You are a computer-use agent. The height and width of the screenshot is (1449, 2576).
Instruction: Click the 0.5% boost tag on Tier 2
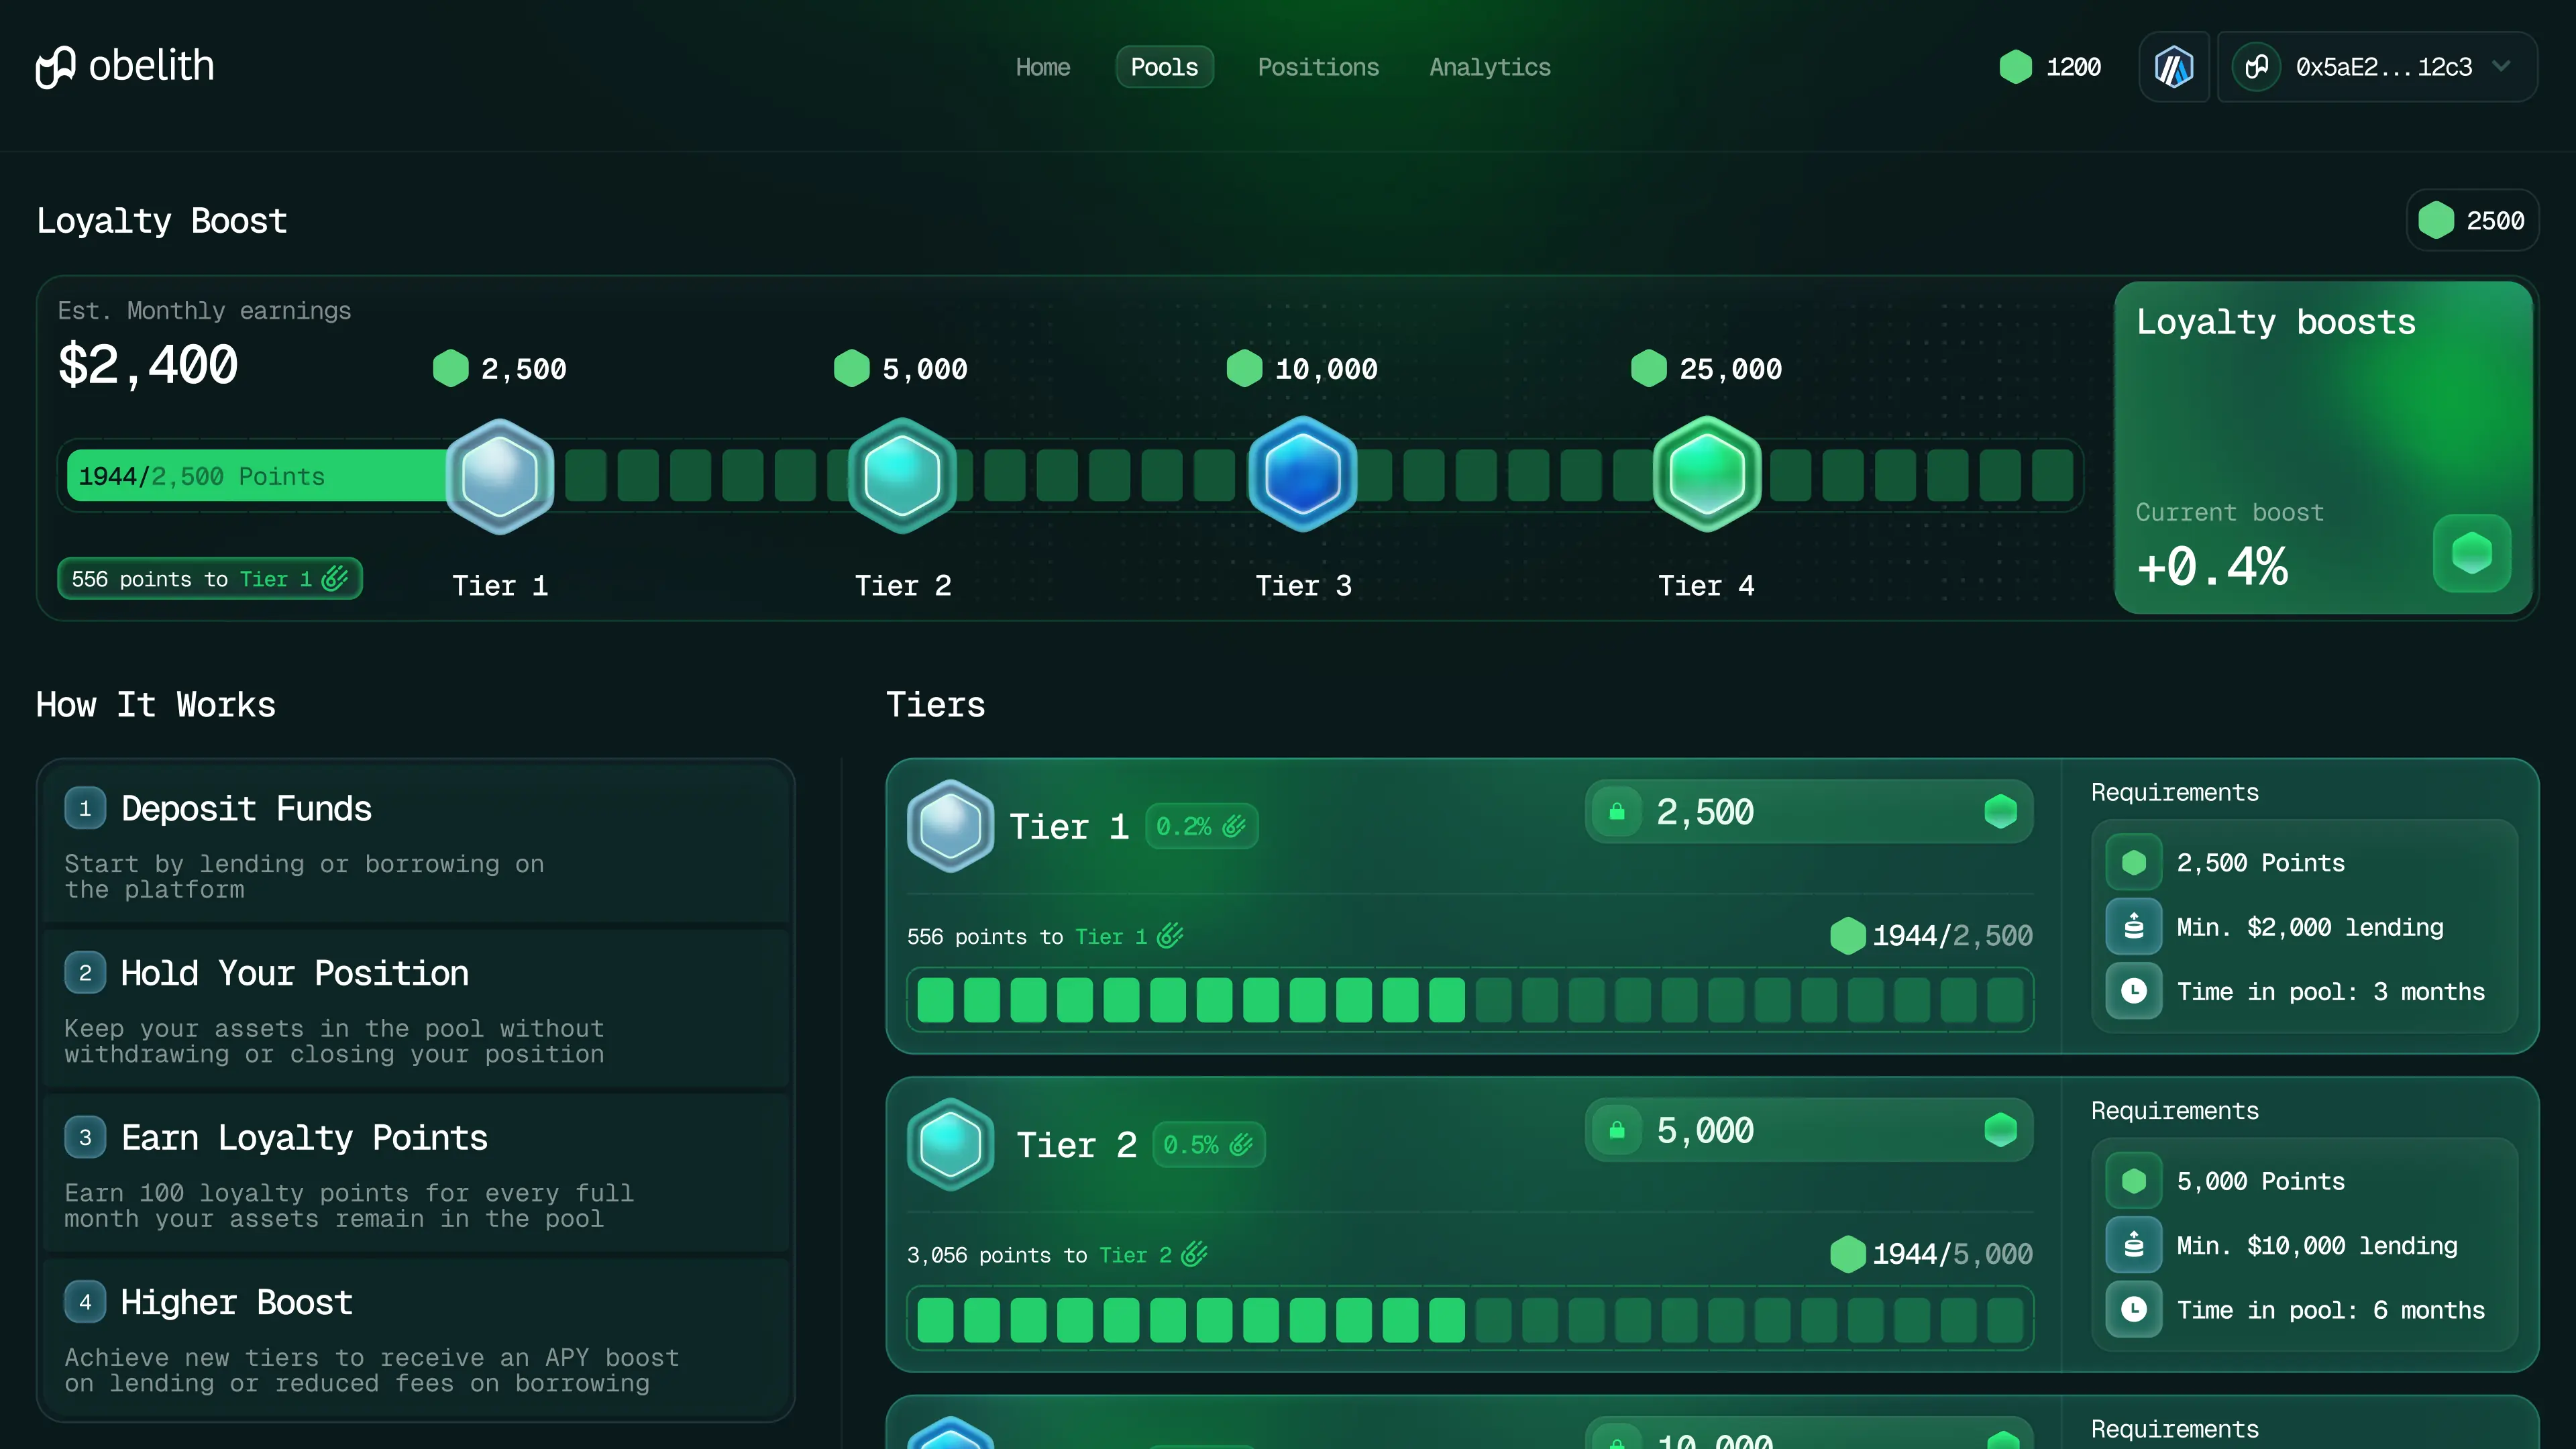1209,1145
